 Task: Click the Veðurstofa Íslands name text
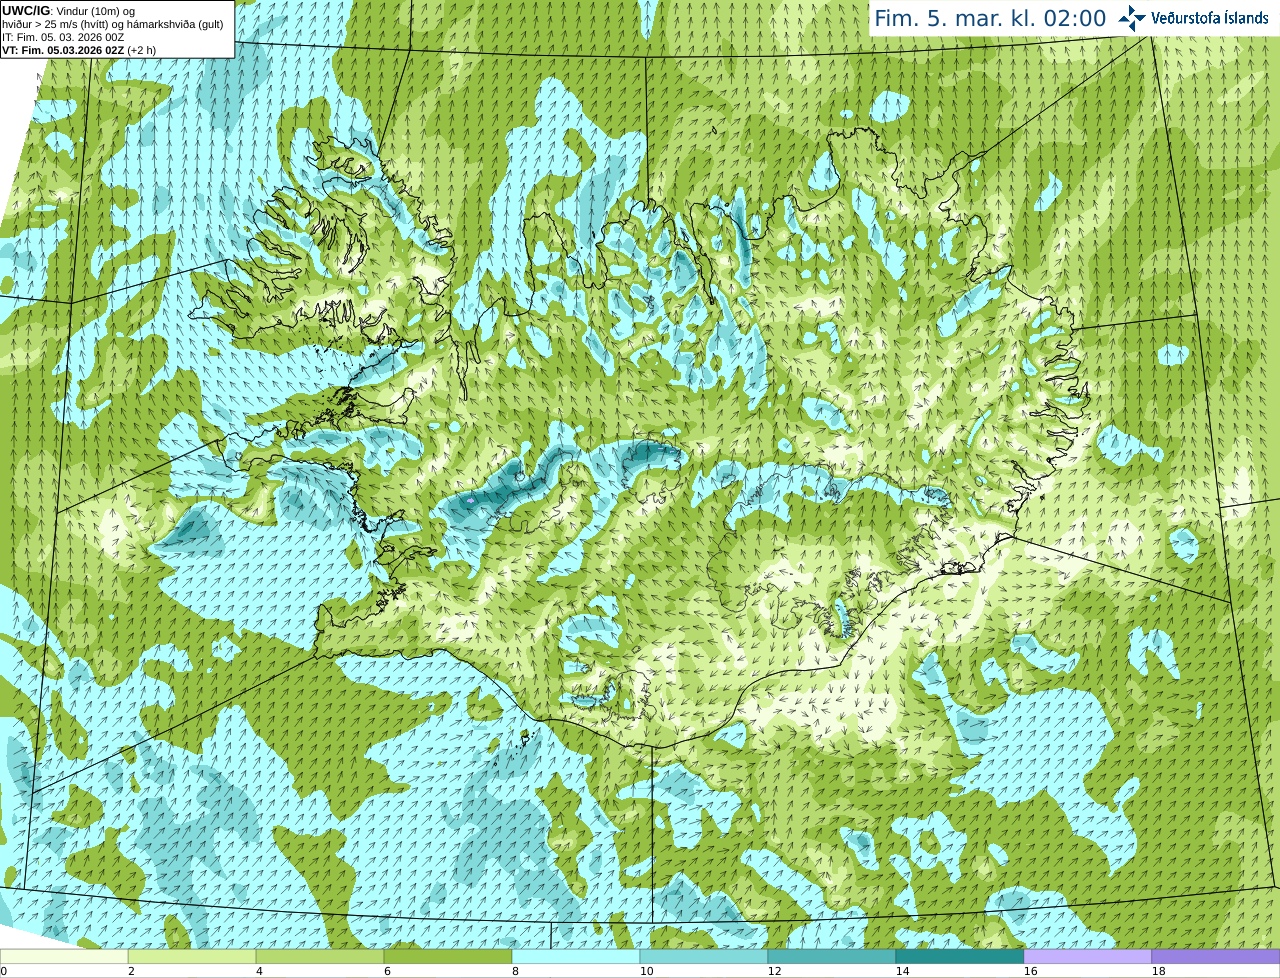point(1210,18)
